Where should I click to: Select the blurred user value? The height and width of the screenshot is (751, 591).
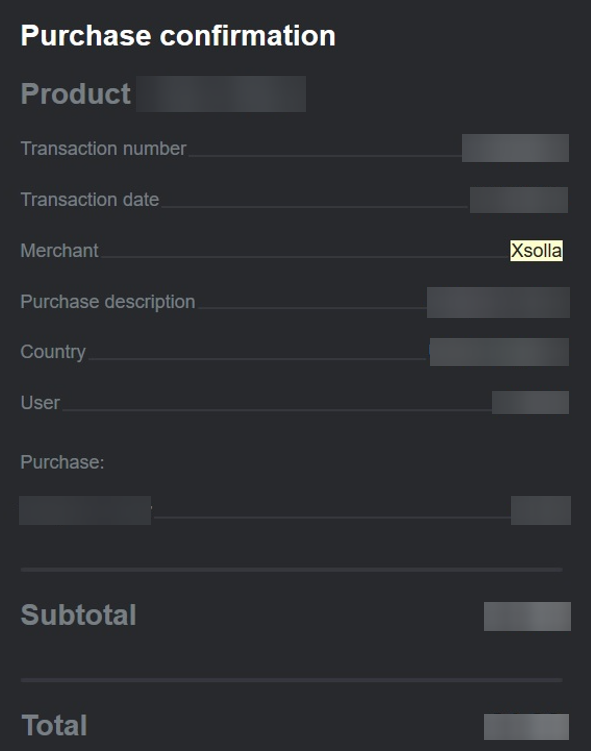(530, 402)
